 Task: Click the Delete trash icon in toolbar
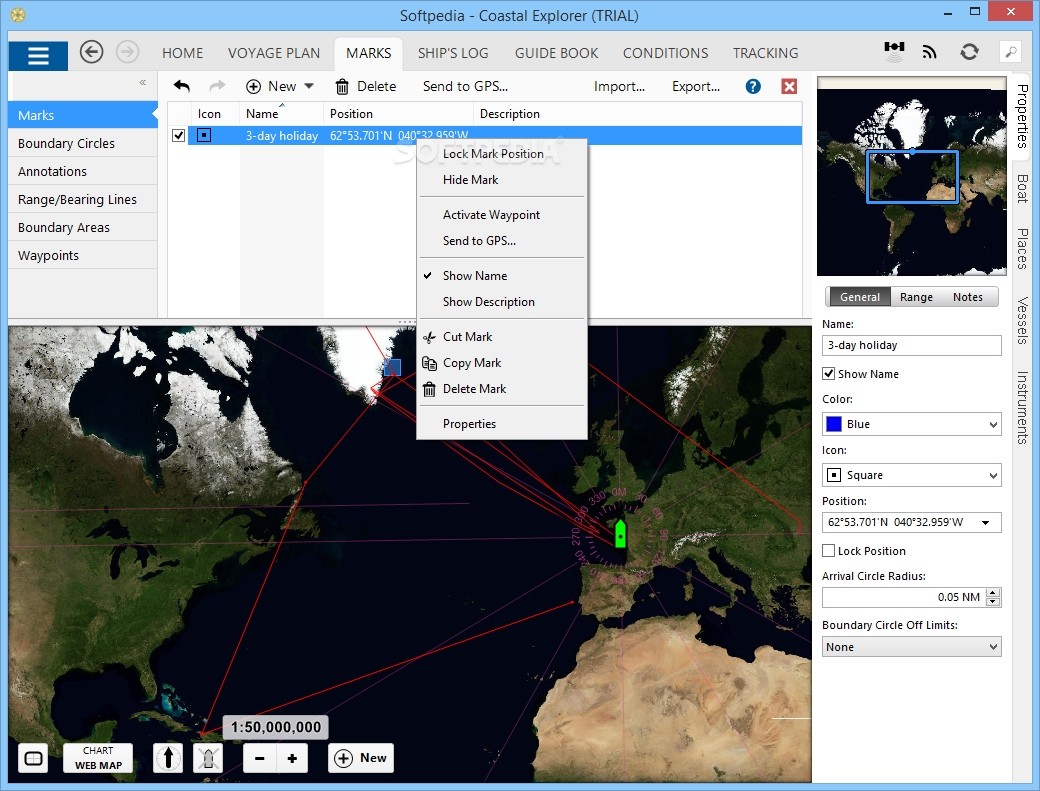(x=342, y=86)
